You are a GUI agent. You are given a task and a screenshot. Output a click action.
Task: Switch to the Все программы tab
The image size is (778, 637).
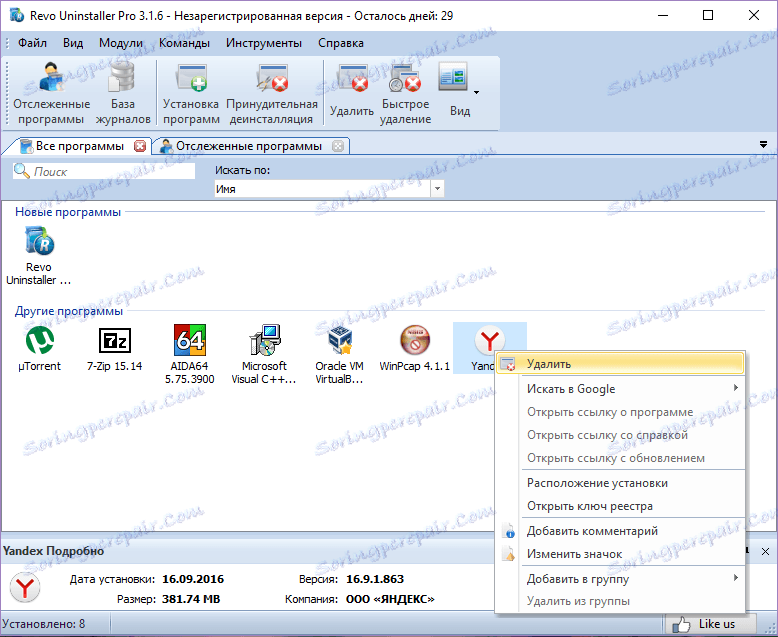(79, 146)
